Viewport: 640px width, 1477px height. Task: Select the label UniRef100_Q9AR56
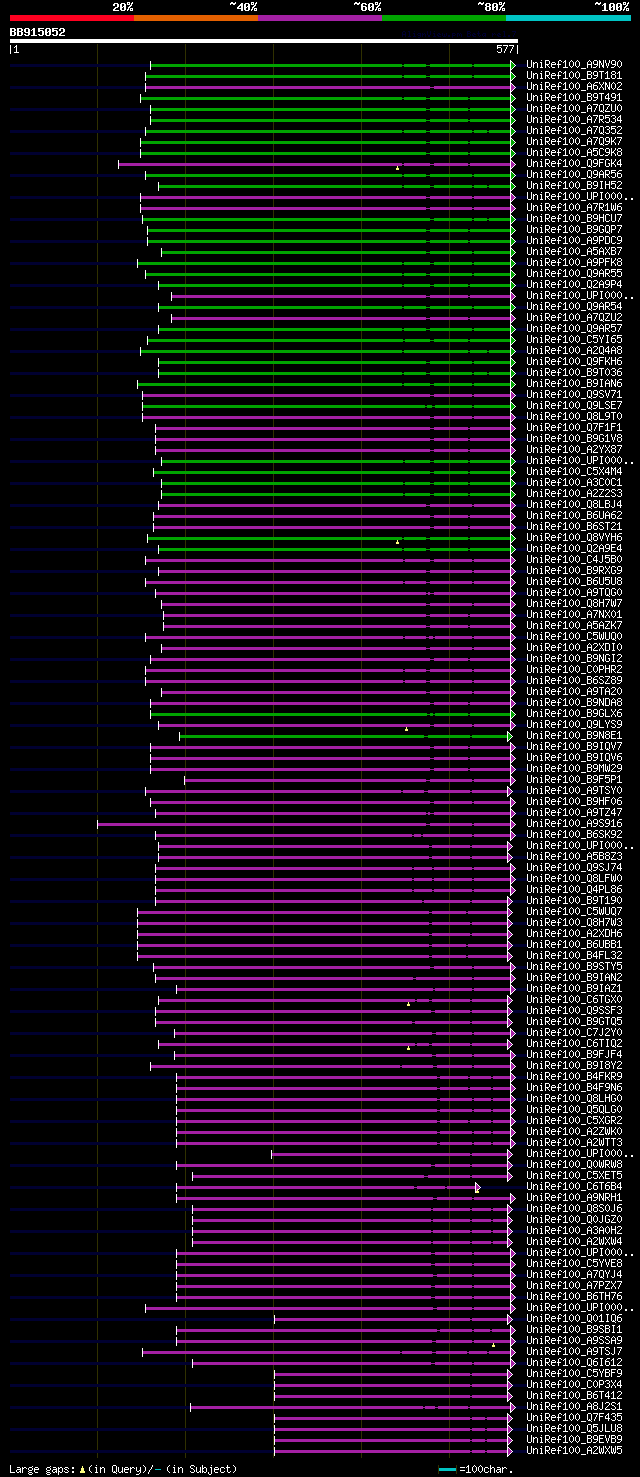[574, 175]
